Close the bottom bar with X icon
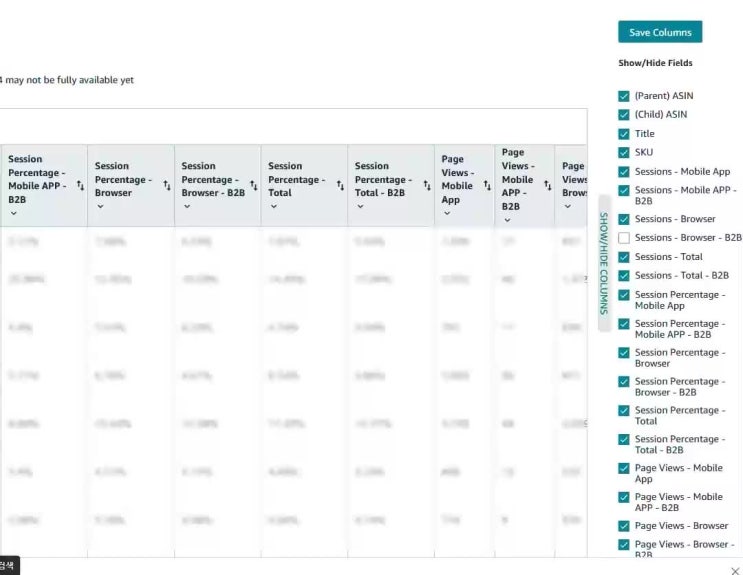The width and height of the screenshot is (743, 575). (x=735, y=570)
